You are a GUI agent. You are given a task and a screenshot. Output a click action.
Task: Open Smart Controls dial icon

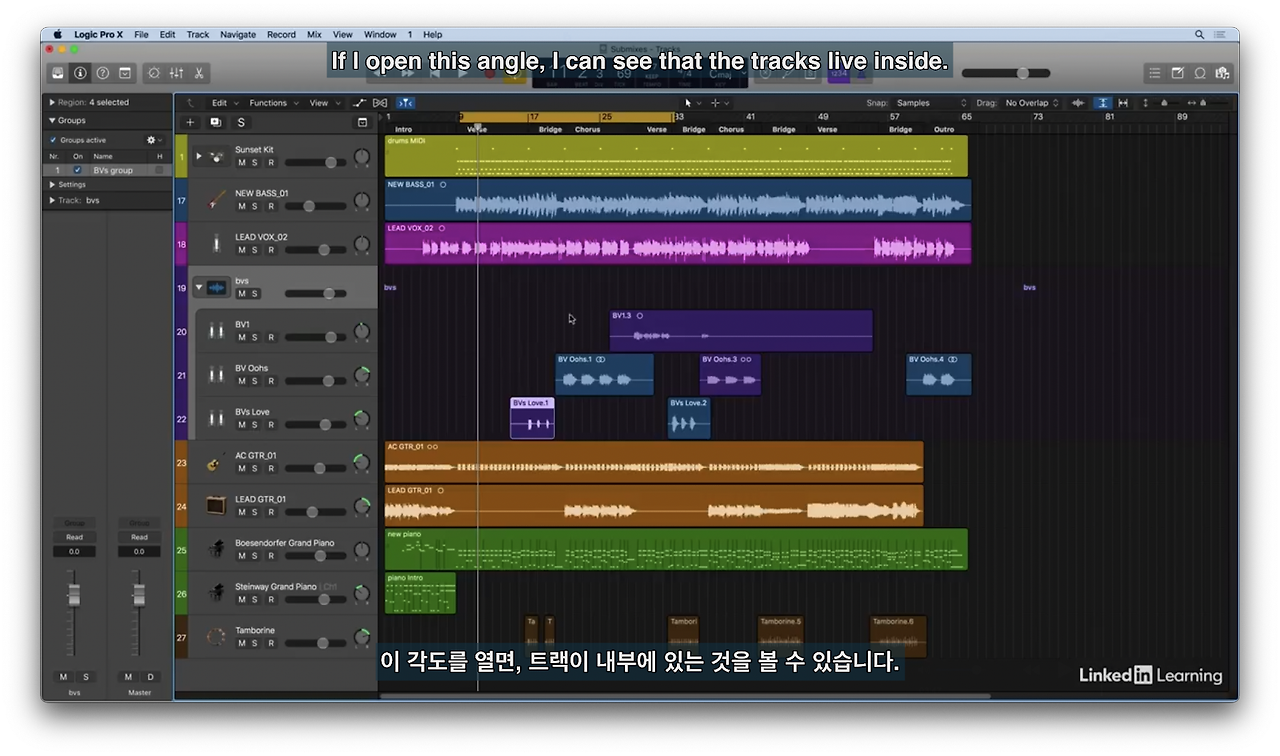[x=154, y=73]
